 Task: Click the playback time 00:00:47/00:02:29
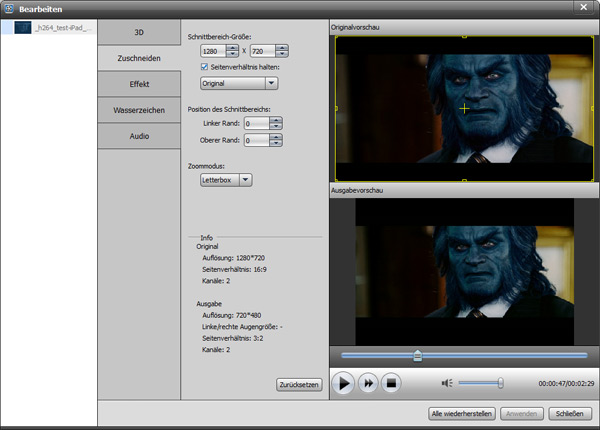[x=566, y=383]
